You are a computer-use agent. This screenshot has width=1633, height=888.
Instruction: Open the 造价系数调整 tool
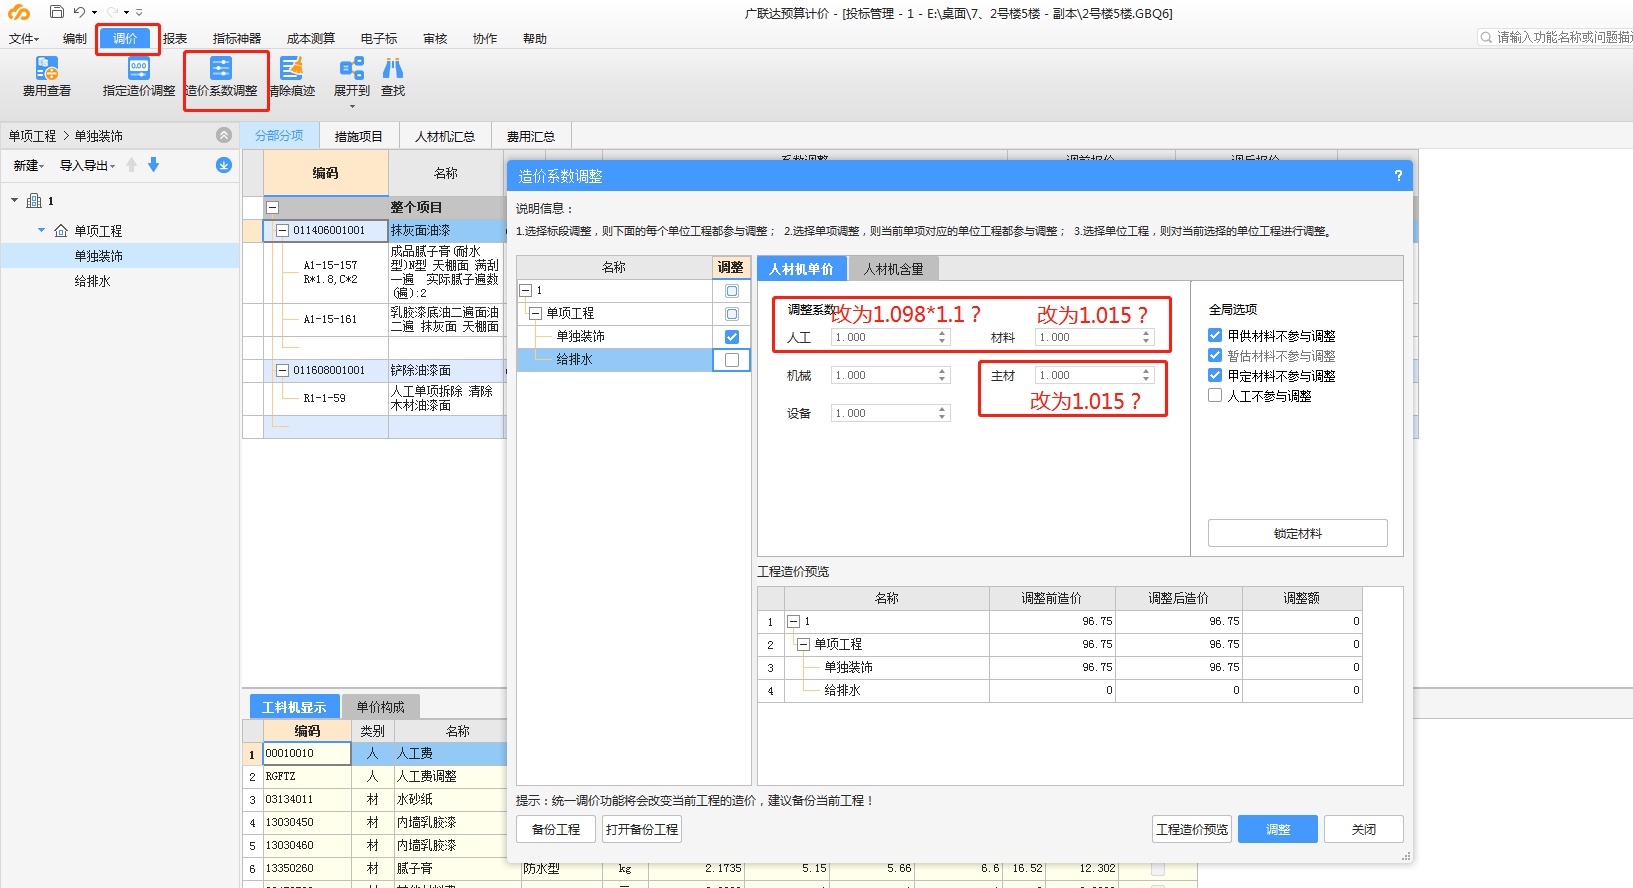point(221,77)
